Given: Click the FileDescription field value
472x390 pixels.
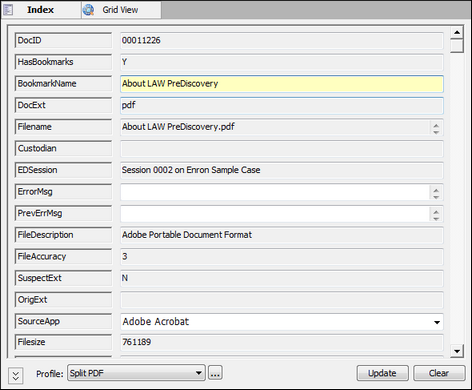Looking at the screenshot, I should [x=282, y=235].
